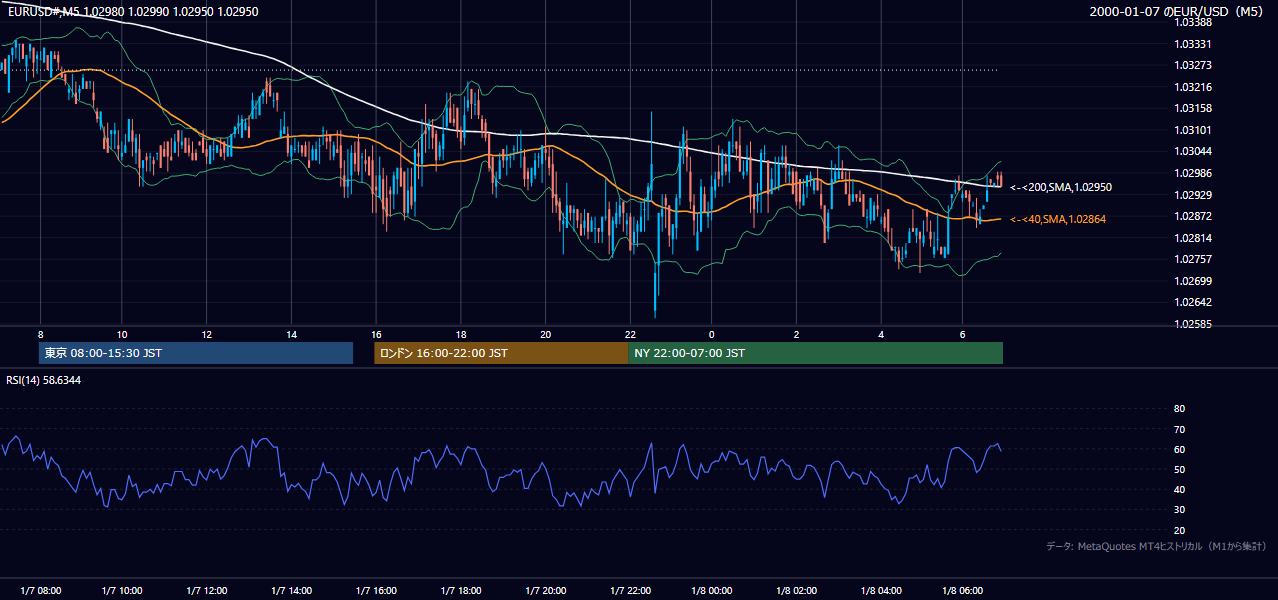This screenshot has width=1278, height=600.
Task: Click RSI level 40 on scale
Action: point(1179,489)
